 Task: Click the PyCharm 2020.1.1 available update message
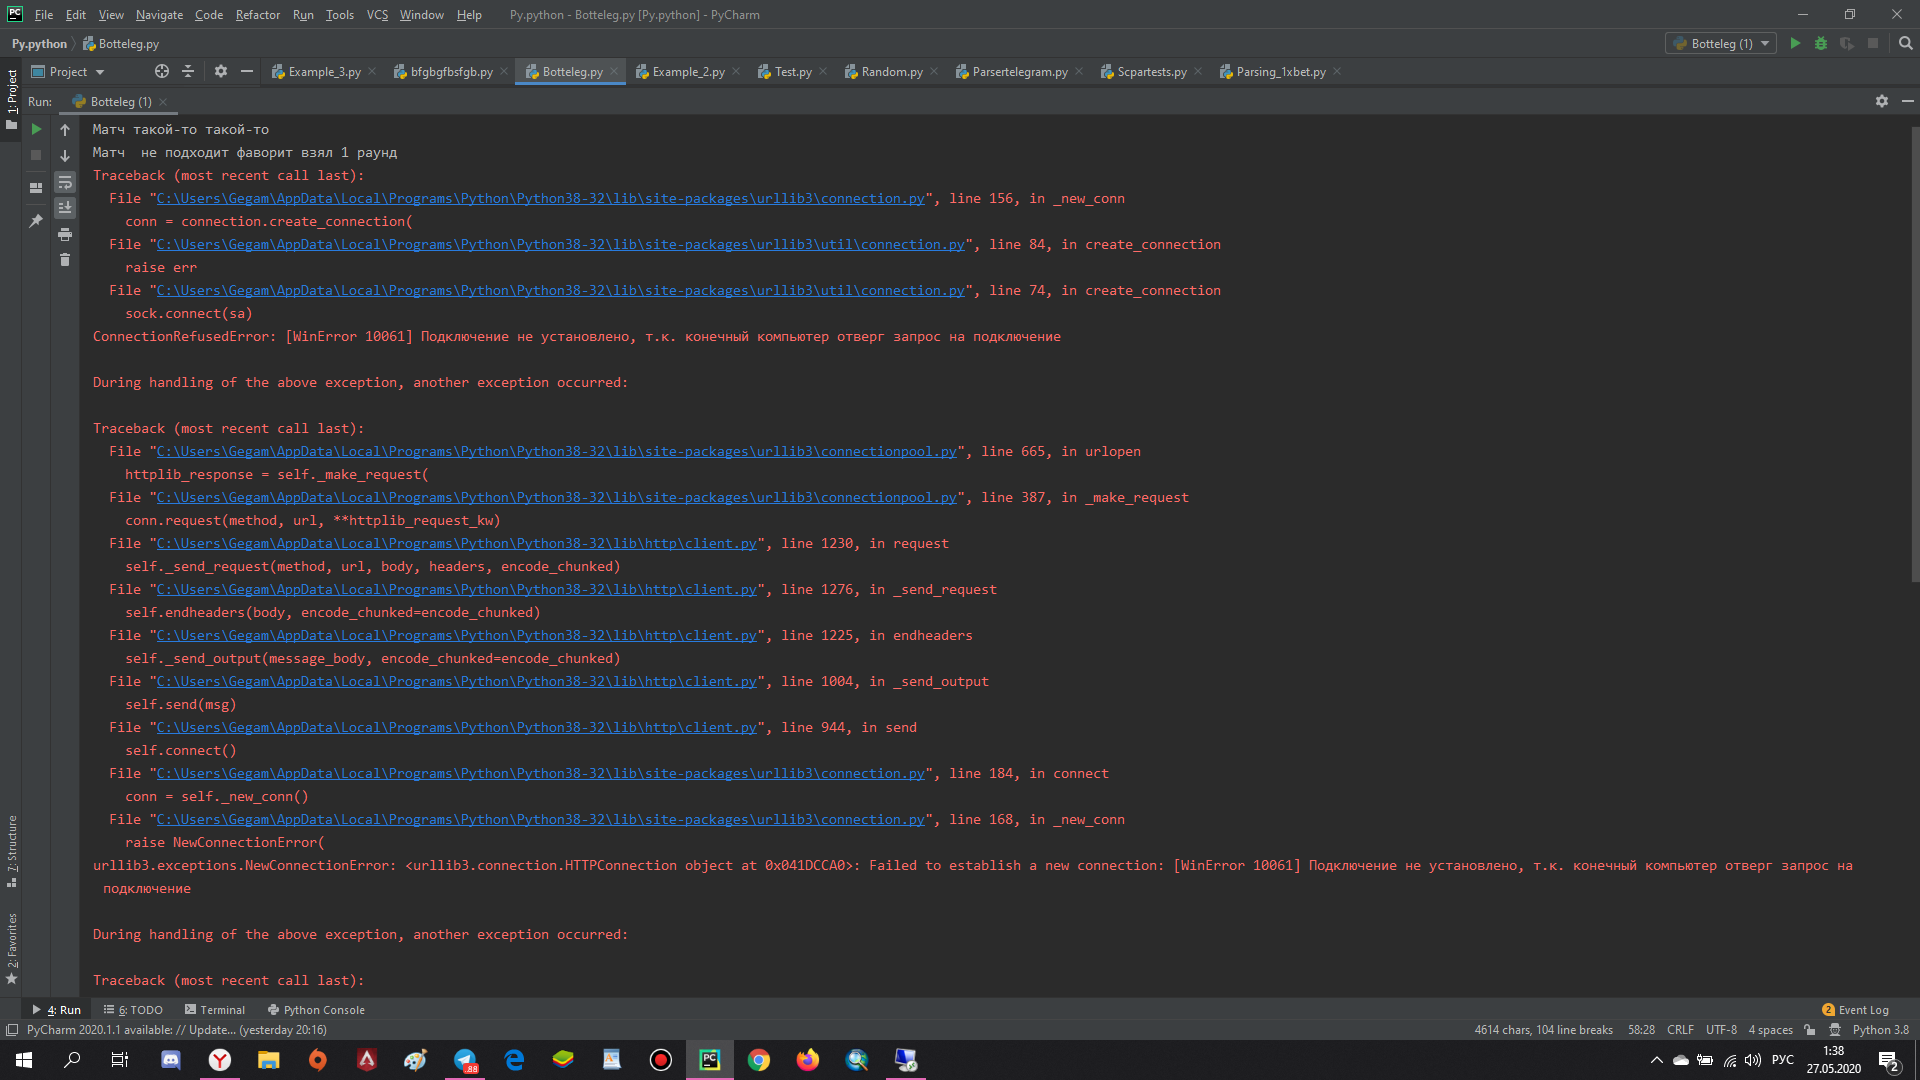point(177,1030)
